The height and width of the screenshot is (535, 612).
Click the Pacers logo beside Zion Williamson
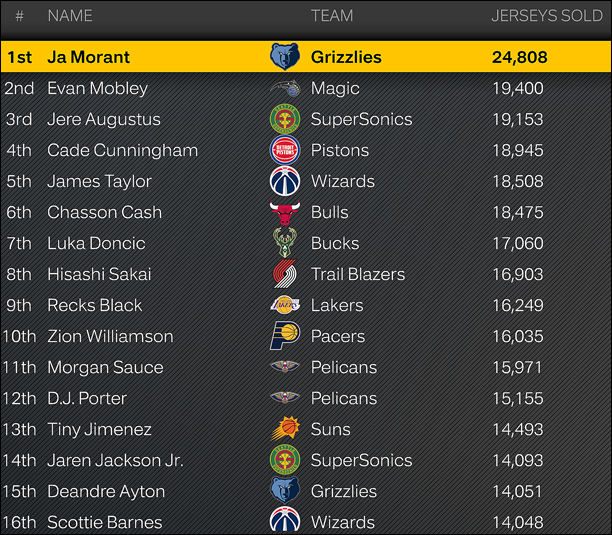(285, 336)
